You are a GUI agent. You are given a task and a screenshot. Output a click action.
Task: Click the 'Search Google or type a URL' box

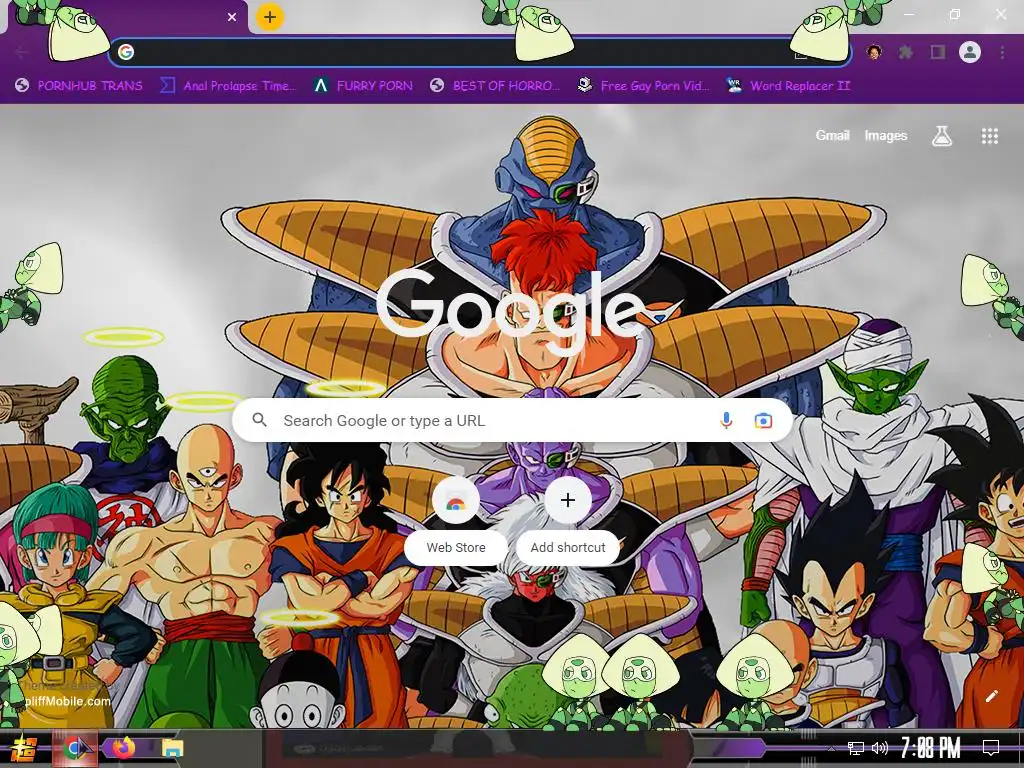pyautogui.click(x=513, y=421)
